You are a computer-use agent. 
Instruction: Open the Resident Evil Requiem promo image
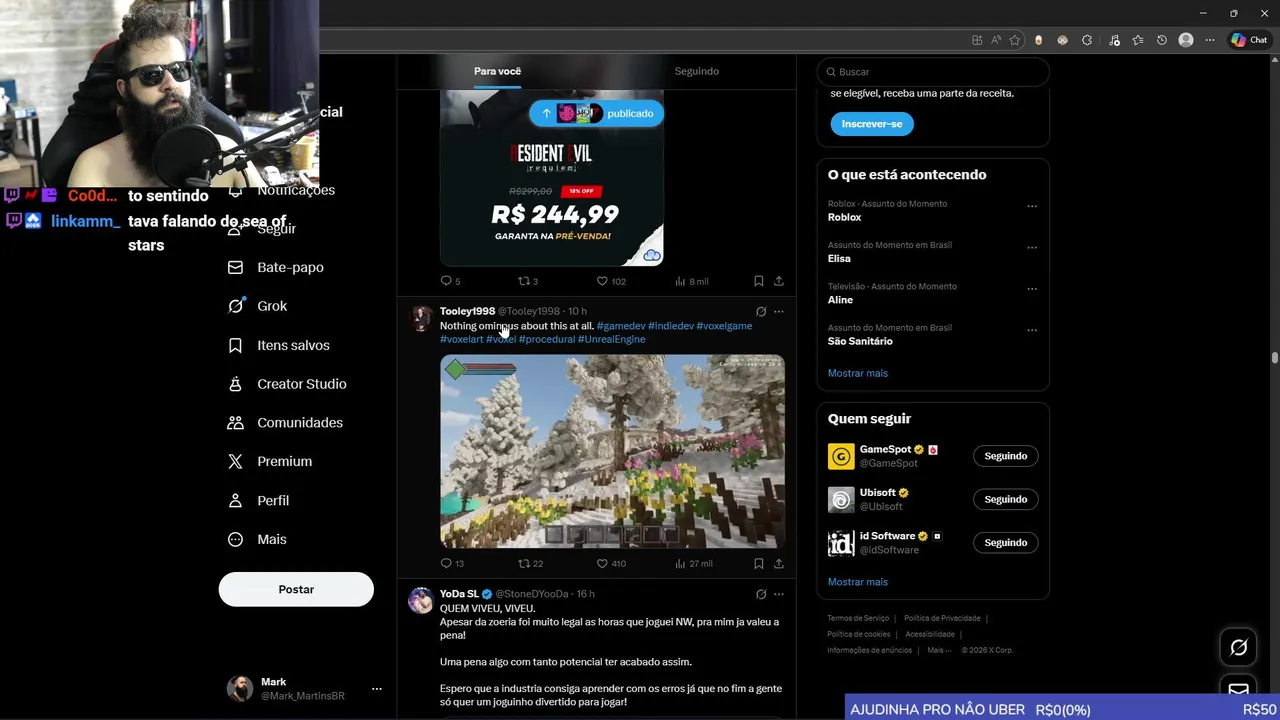552,178
